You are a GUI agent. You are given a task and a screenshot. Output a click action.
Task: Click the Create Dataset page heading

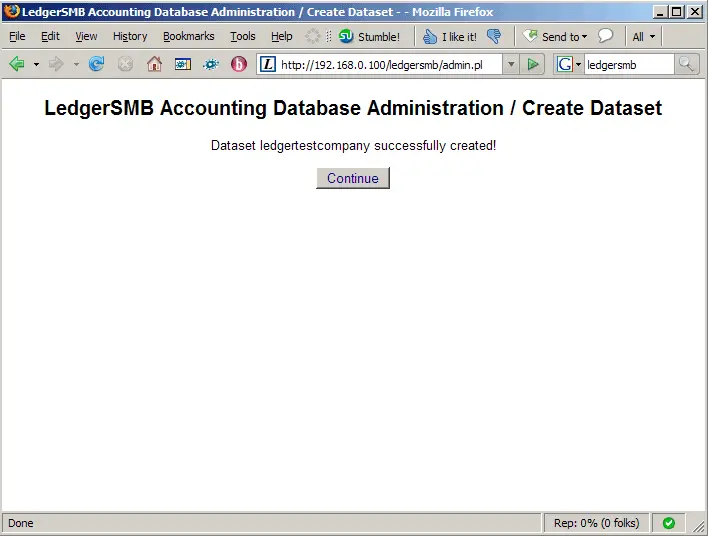point(353,108)
